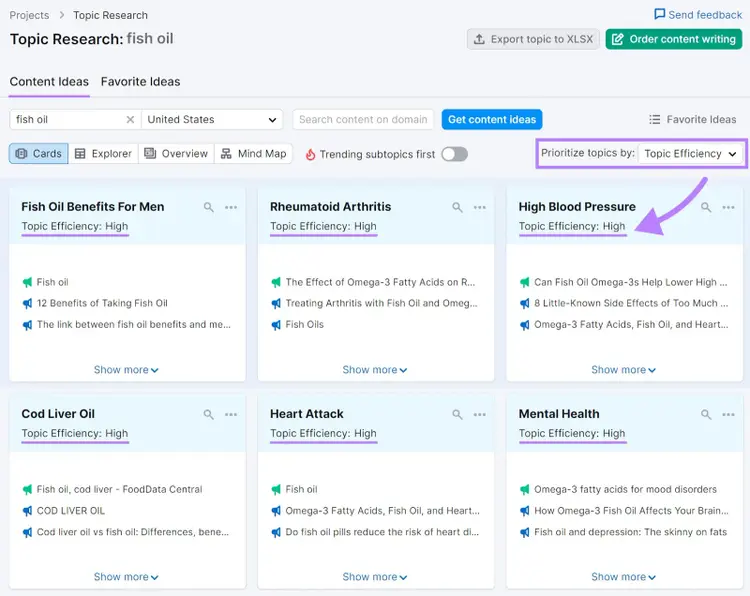
Task: Click the Cod Liver Oil card title
Action: 58,414
